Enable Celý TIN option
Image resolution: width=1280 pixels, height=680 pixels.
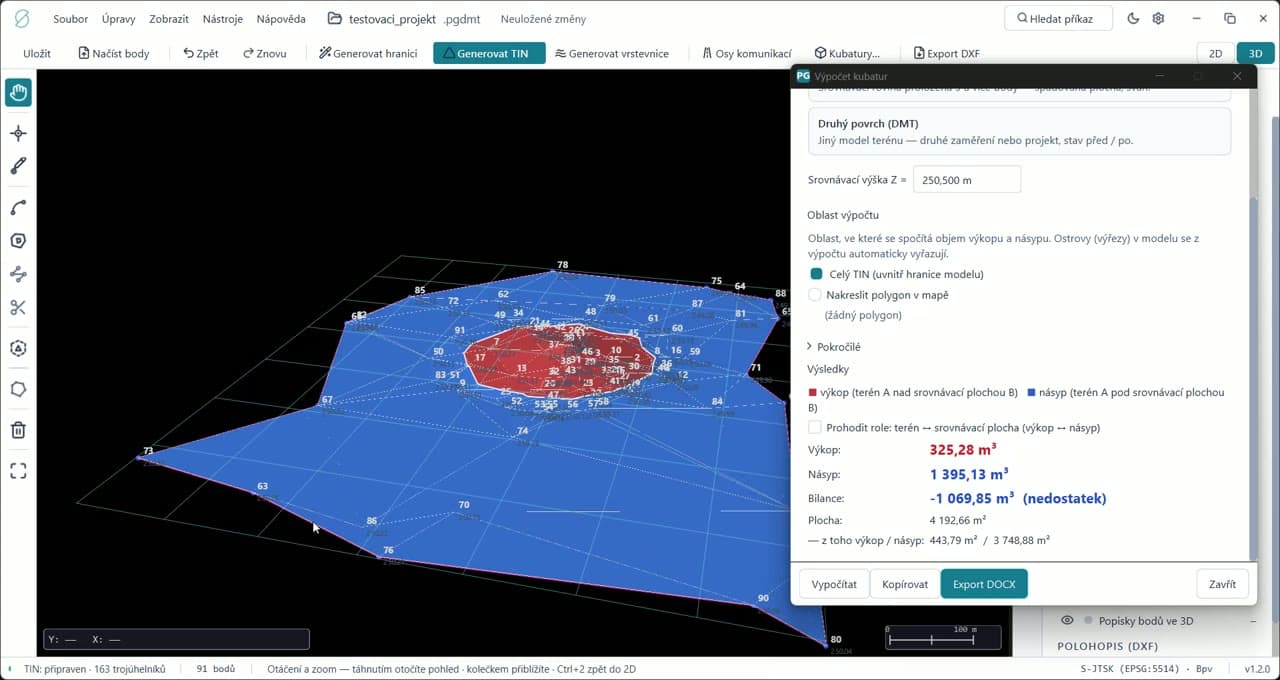(x=816, y=274)
